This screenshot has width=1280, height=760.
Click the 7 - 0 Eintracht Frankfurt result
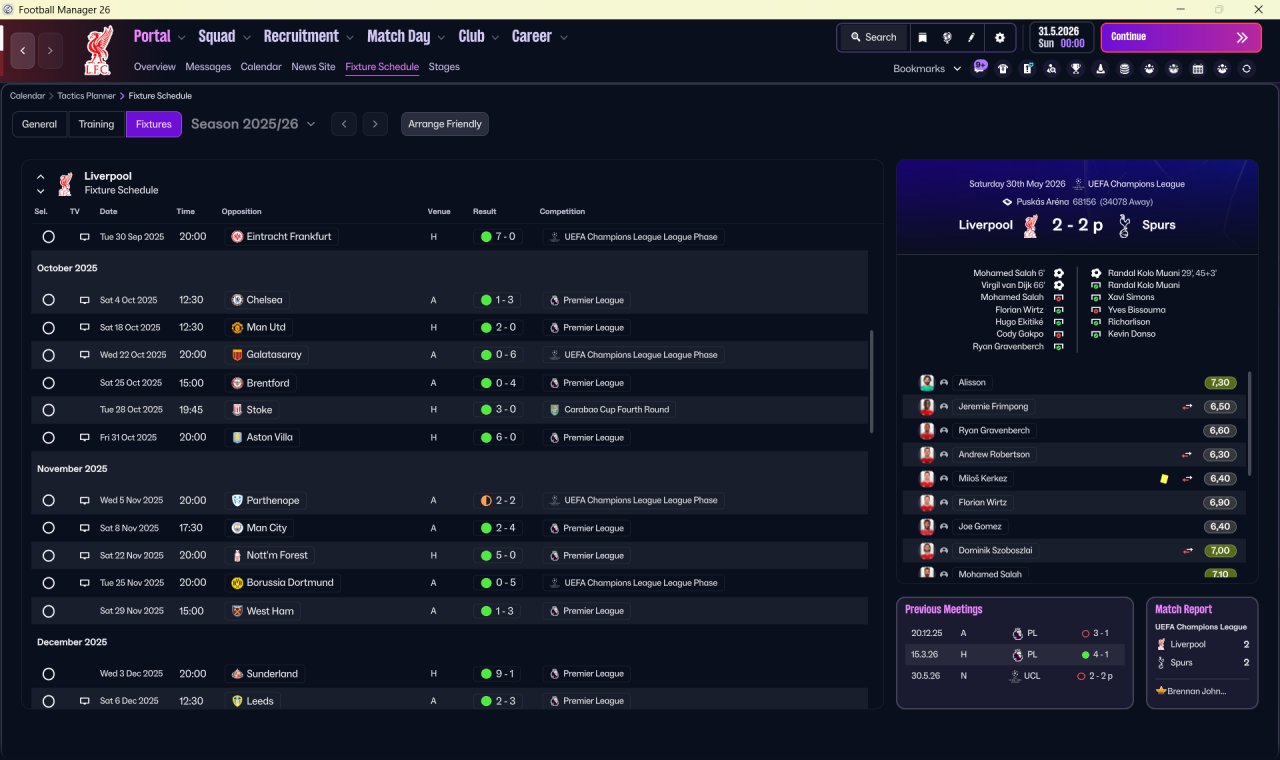point(498,237)
